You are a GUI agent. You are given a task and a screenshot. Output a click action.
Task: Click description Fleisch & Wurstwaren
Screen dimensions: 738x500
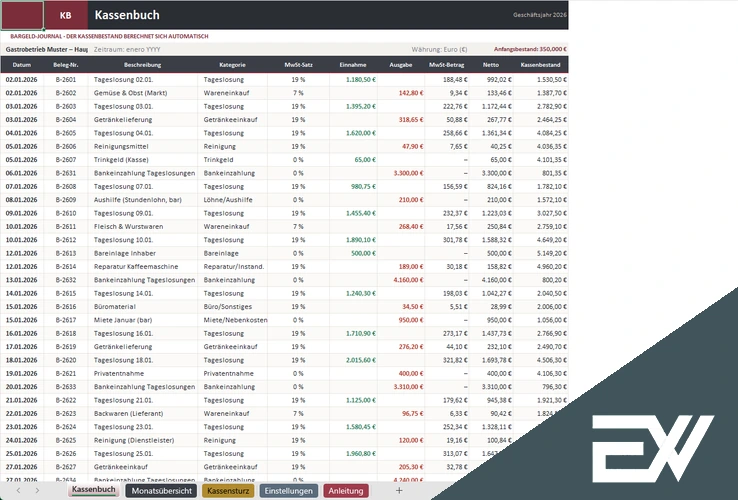128,226
